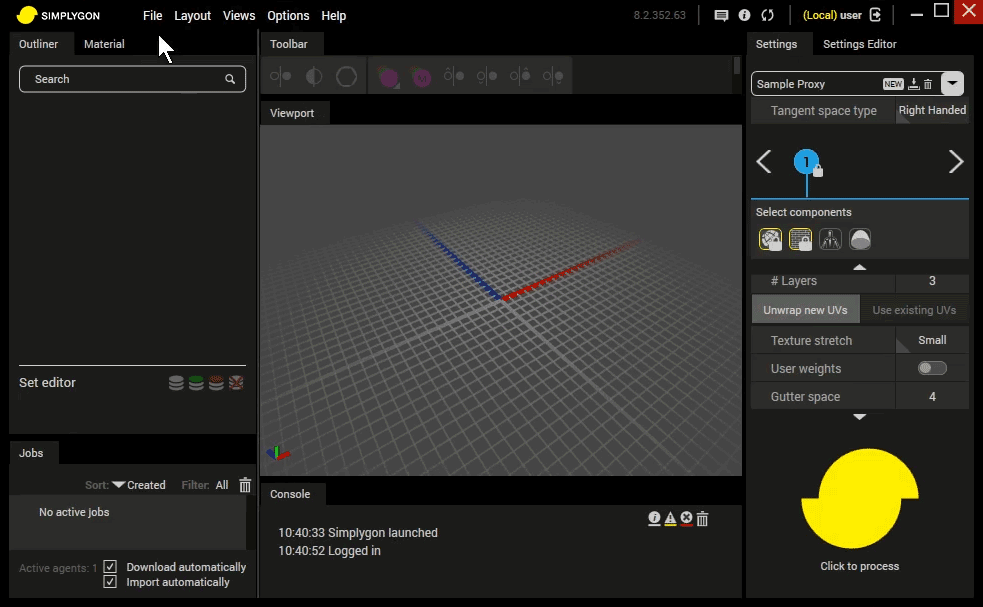Click the logout icon beside (Local) user

[876, 15]
